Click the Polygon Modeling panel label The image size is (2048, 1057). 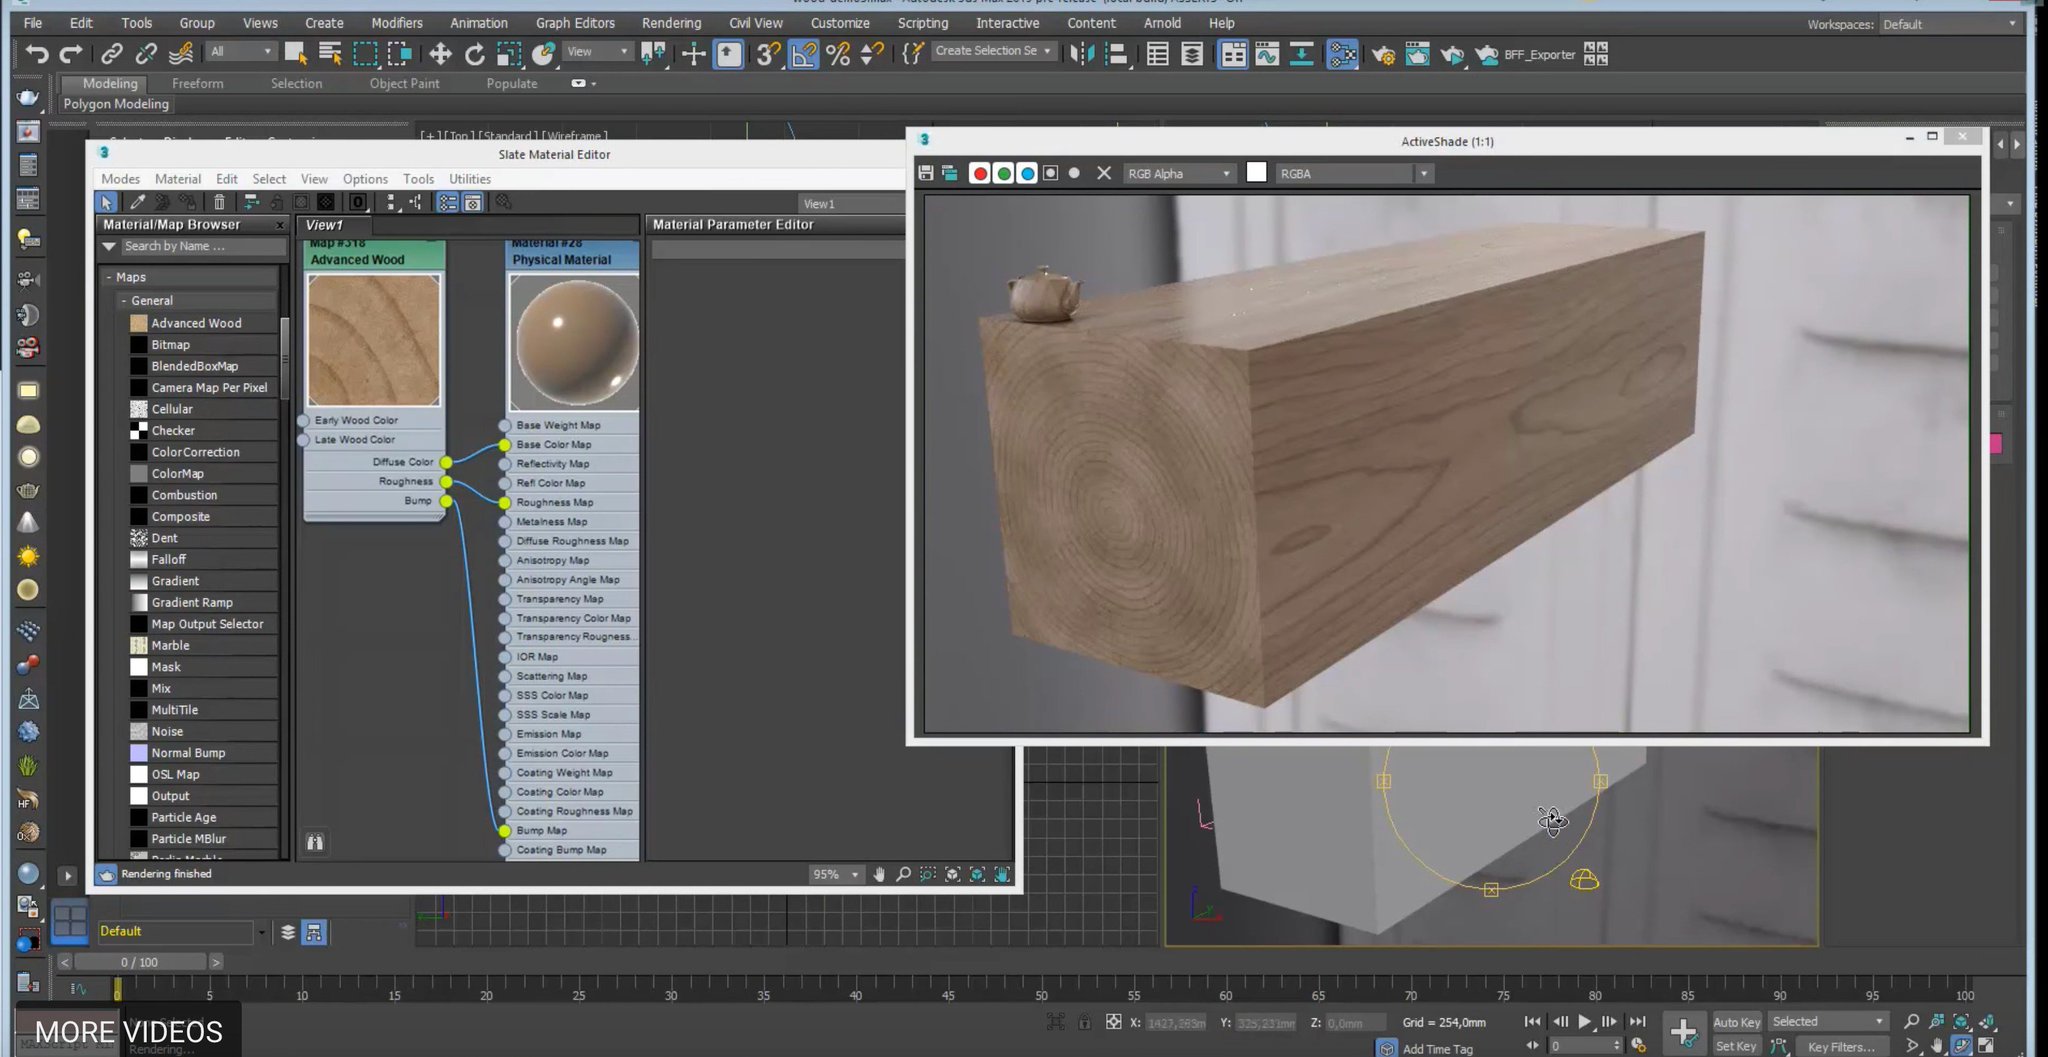[116, 104]
